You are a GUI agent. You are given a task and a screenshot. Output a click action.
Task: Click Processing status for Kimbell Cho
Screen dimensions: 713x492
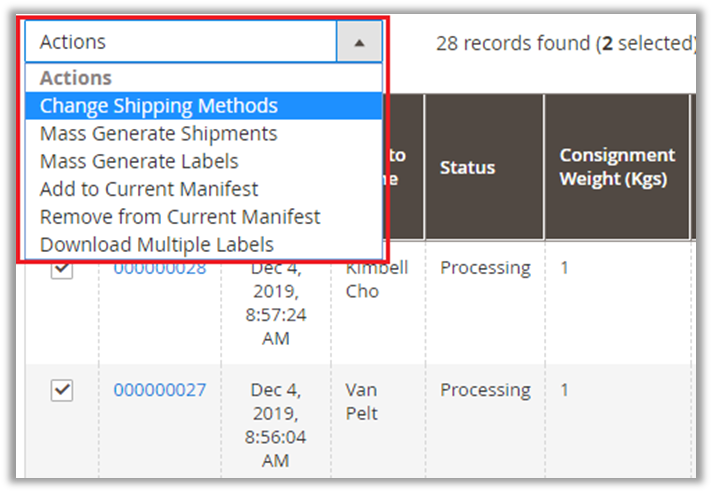[x=485, y=268]
